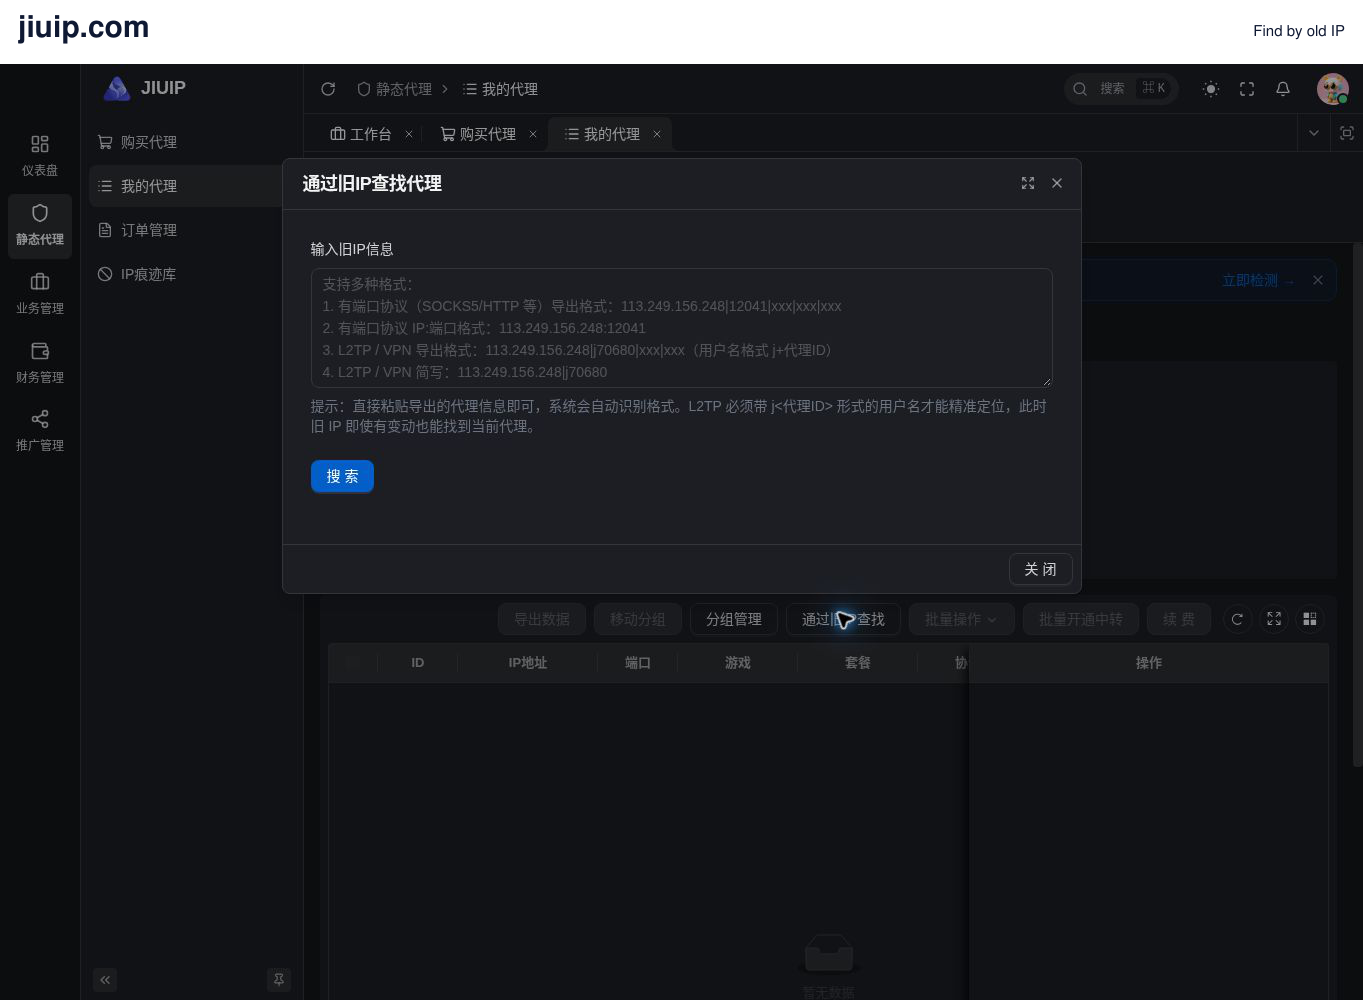Click the 分组管理 button
The width and height of the screenshot is (1363, 1000).
(734, 619)
